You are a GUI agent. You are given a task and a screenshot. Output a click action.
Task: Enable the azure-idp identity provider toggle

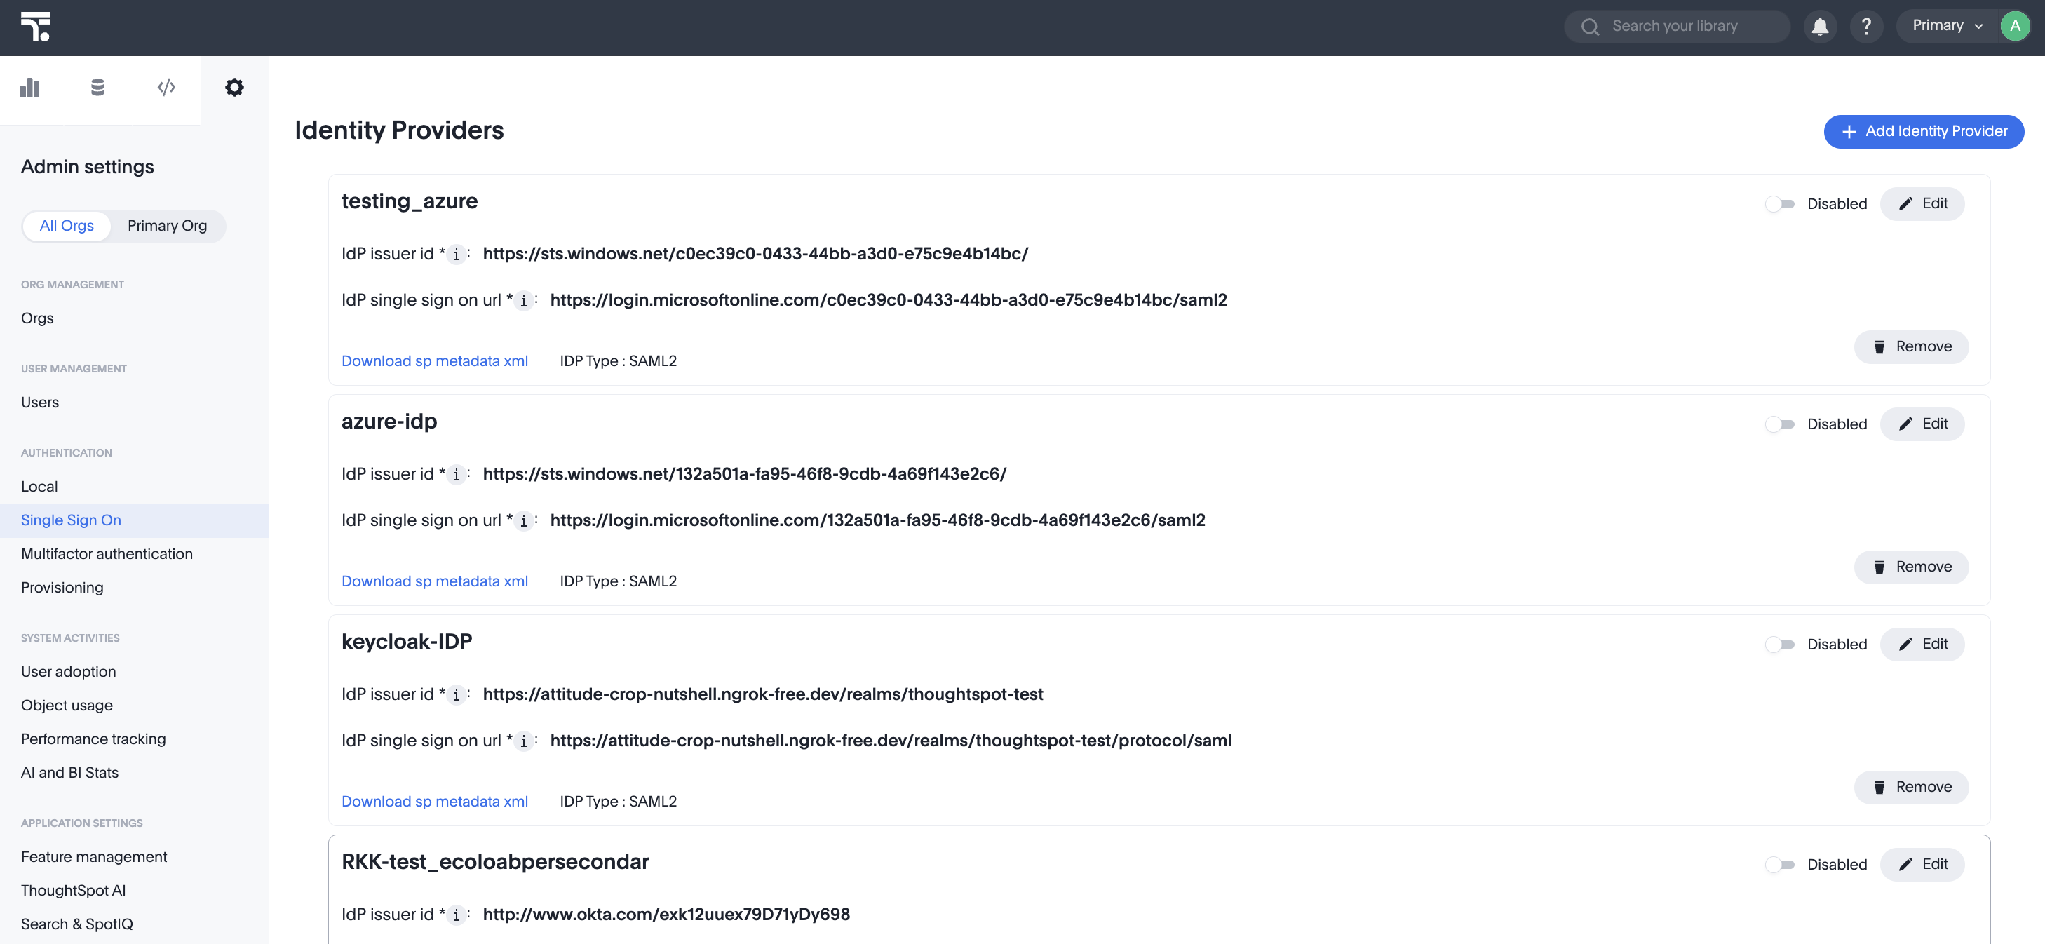tap(1780, 424)
